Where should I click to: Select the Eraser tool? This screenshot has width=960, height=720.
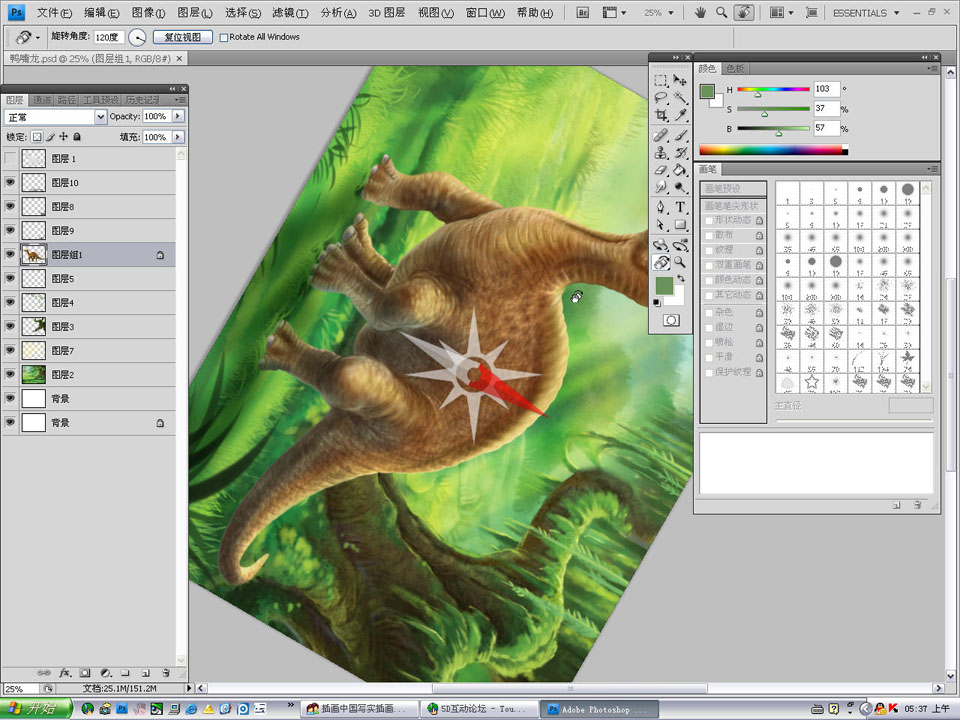[660, 170]
